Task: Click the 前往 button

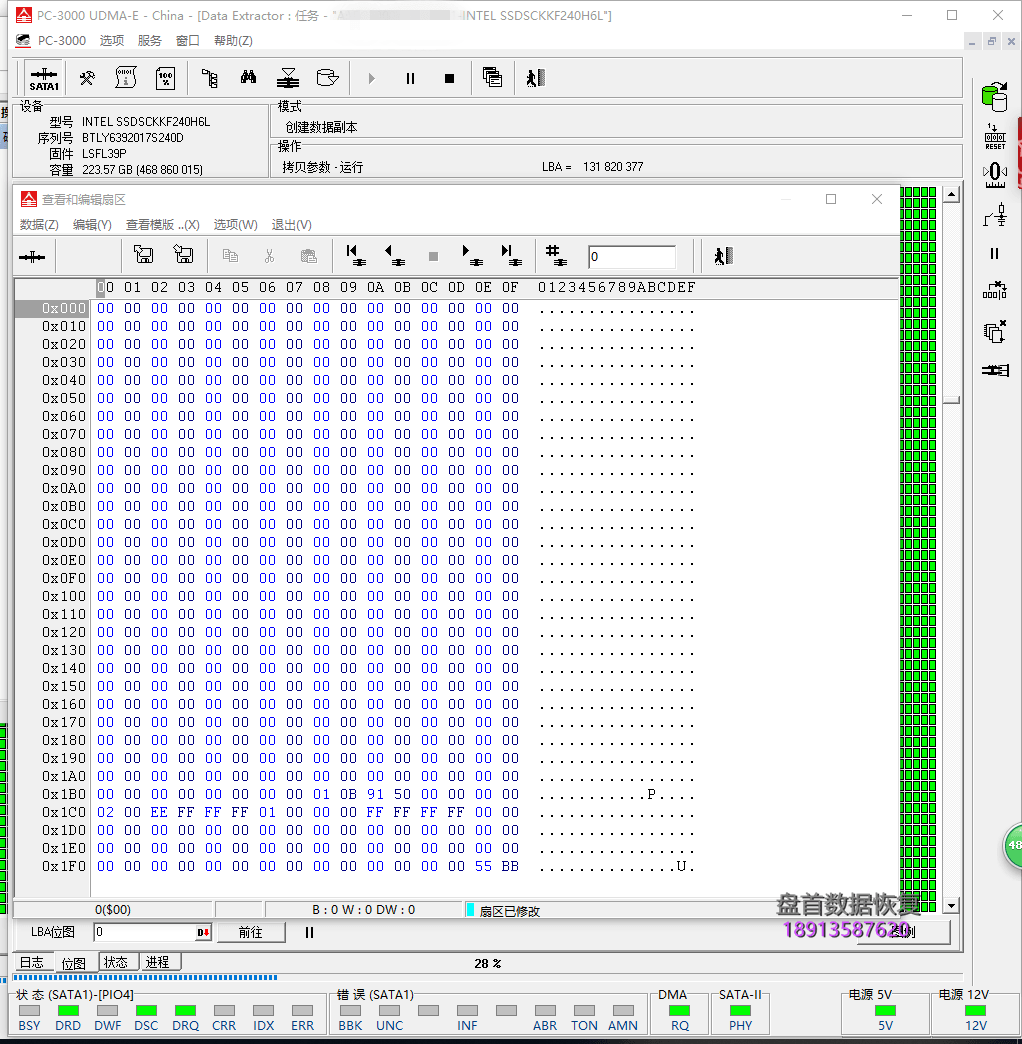Action: 251,932
